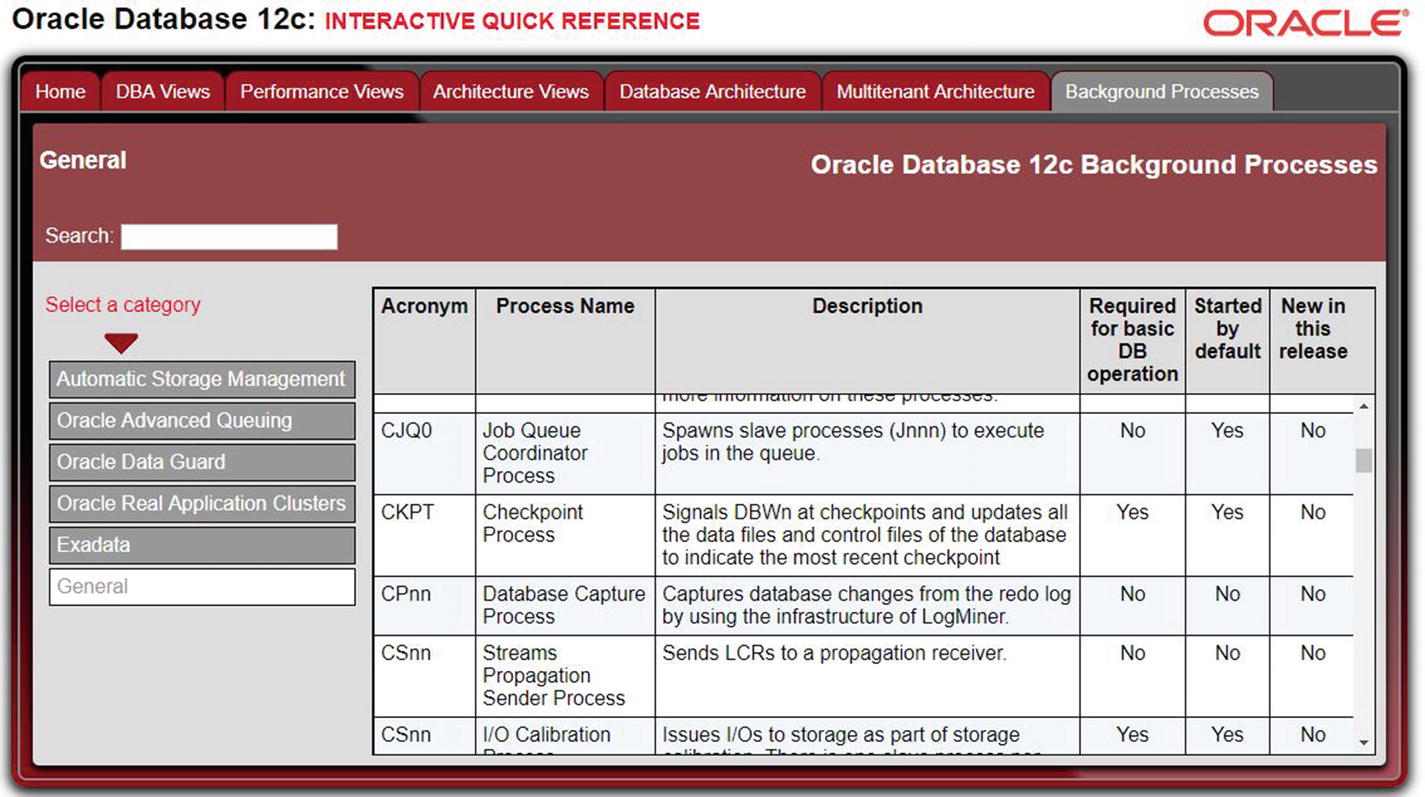This screenshot has height=797, width=1425.
Task: Select the Oracle Data Guard category
Action: coord(202,462)
